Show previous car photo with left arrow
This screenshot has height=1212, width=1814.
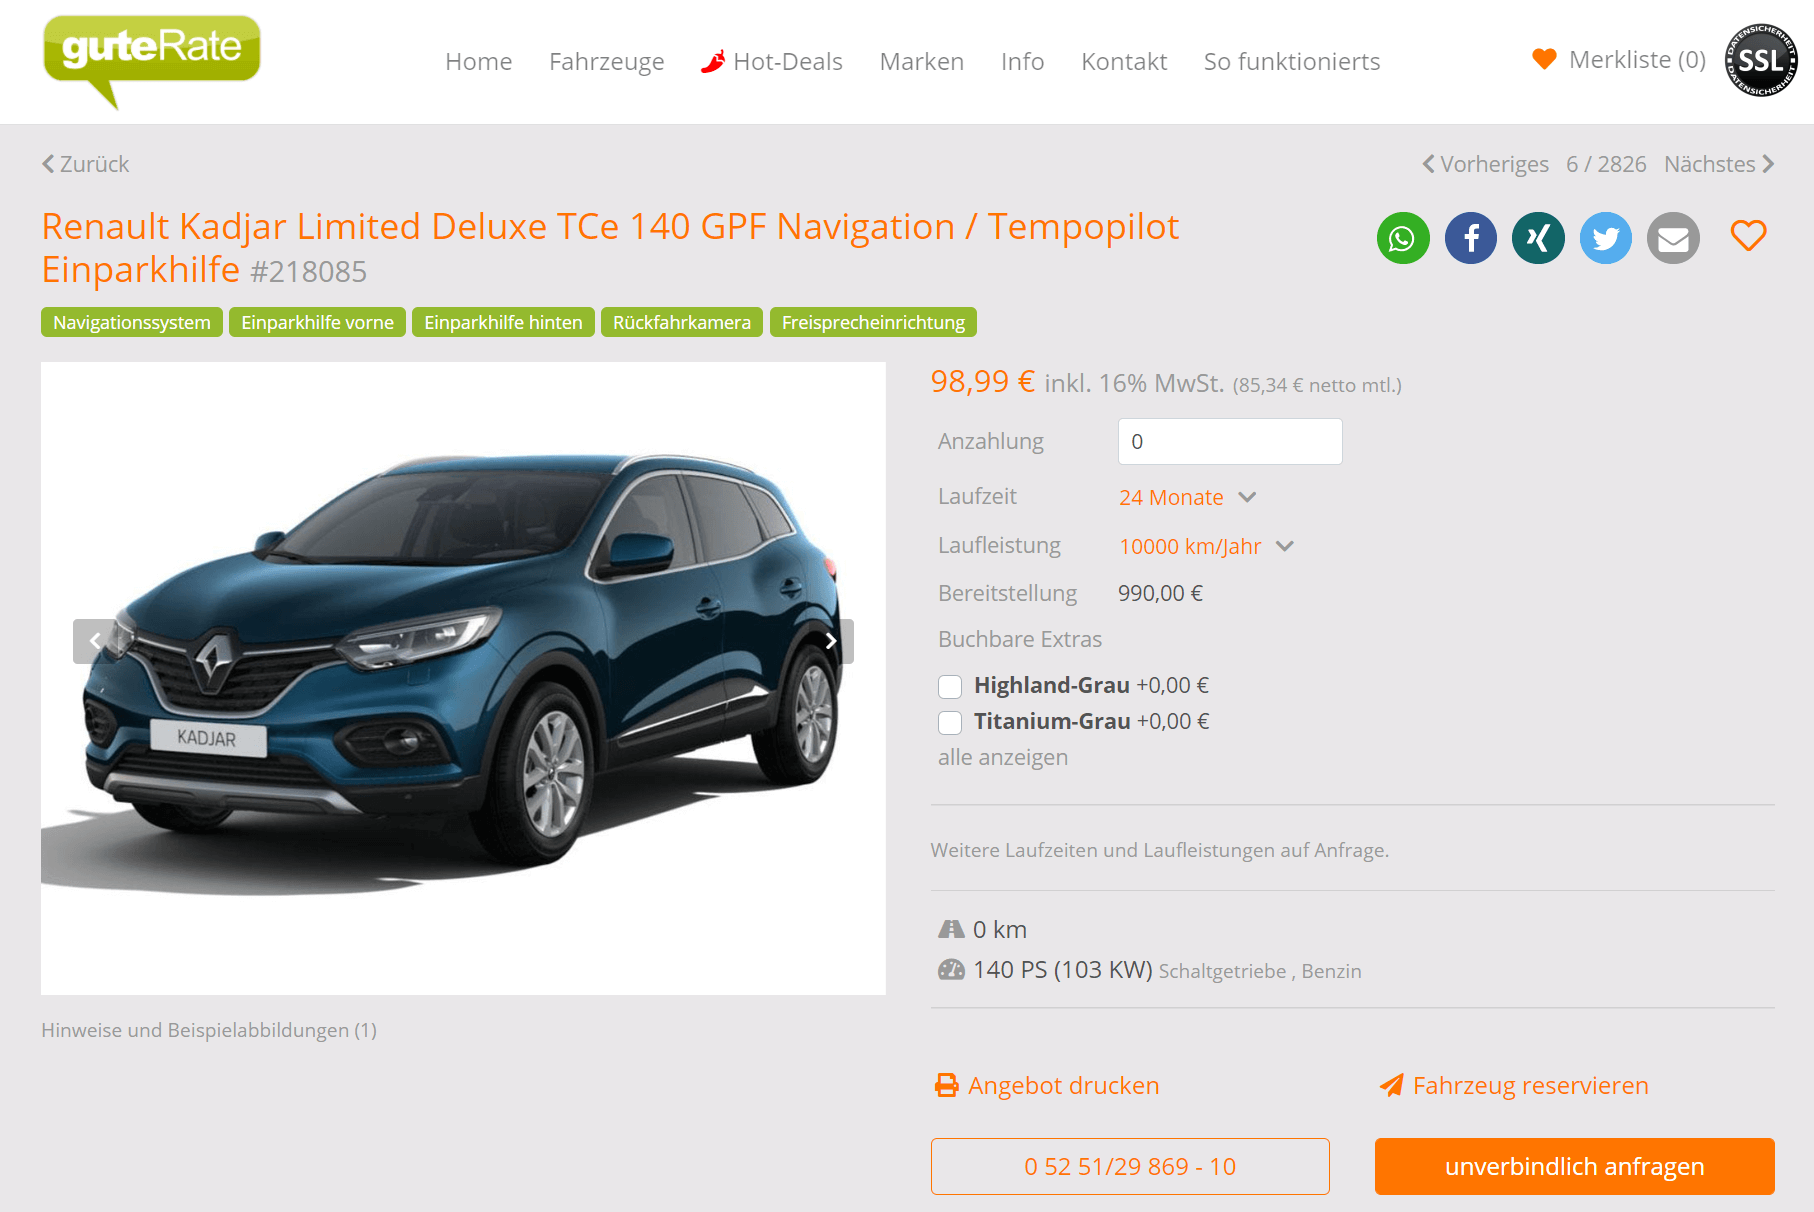(x=95, y=641)
